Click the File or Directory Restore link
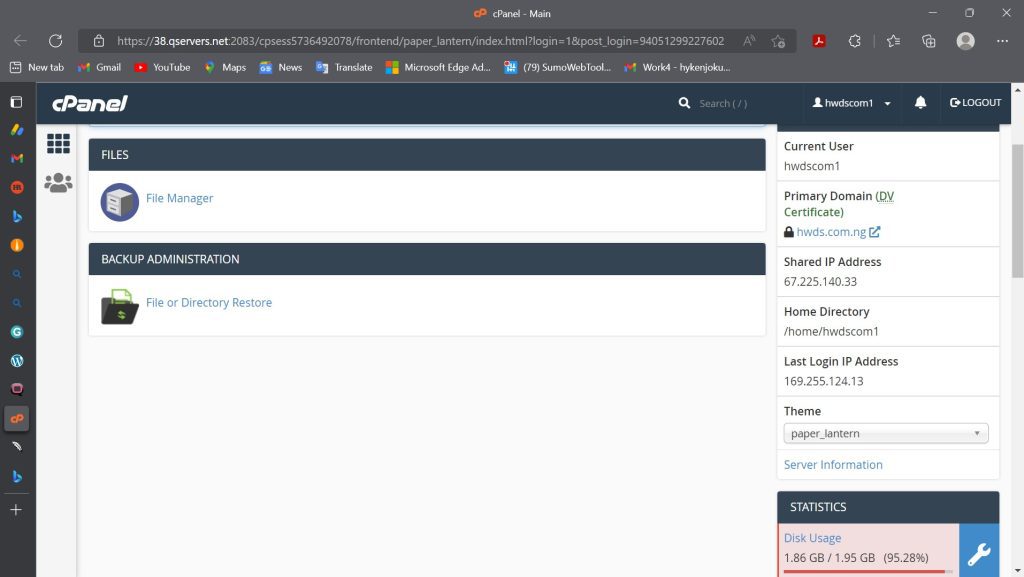The image size is (1024, 577). (209, 302)
